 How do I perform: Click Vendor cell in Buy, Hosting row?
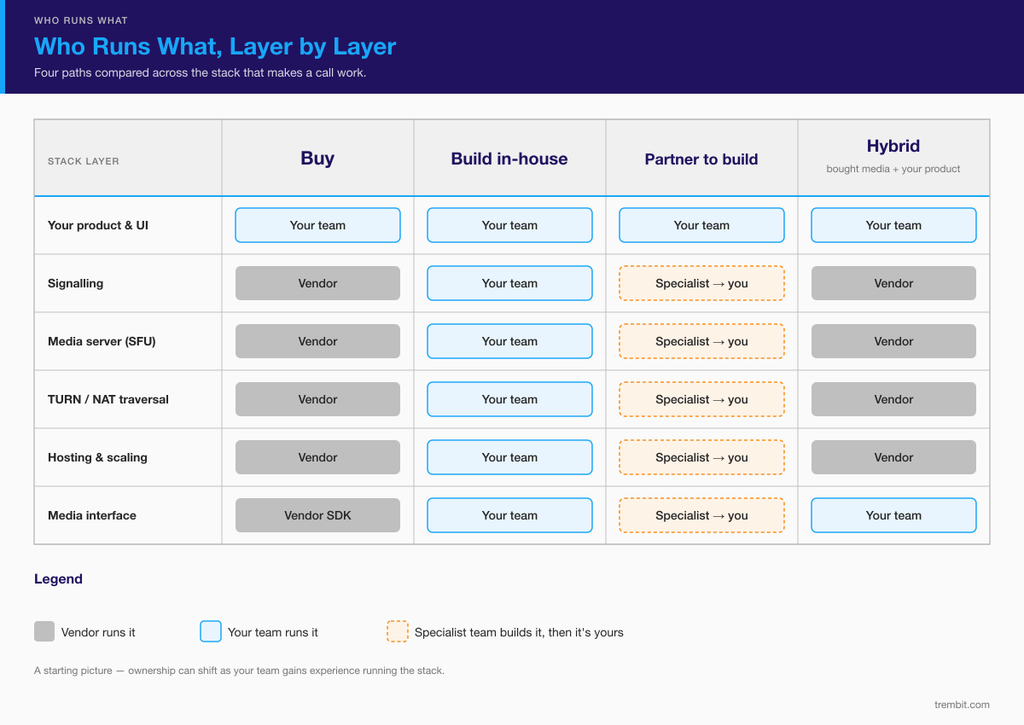coord(317,457)
